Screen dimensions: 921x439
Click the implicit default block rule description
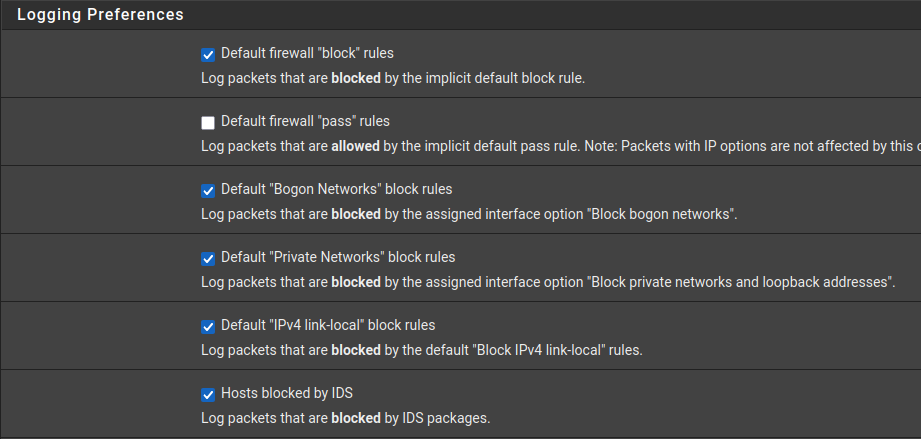tap(392, 78)
